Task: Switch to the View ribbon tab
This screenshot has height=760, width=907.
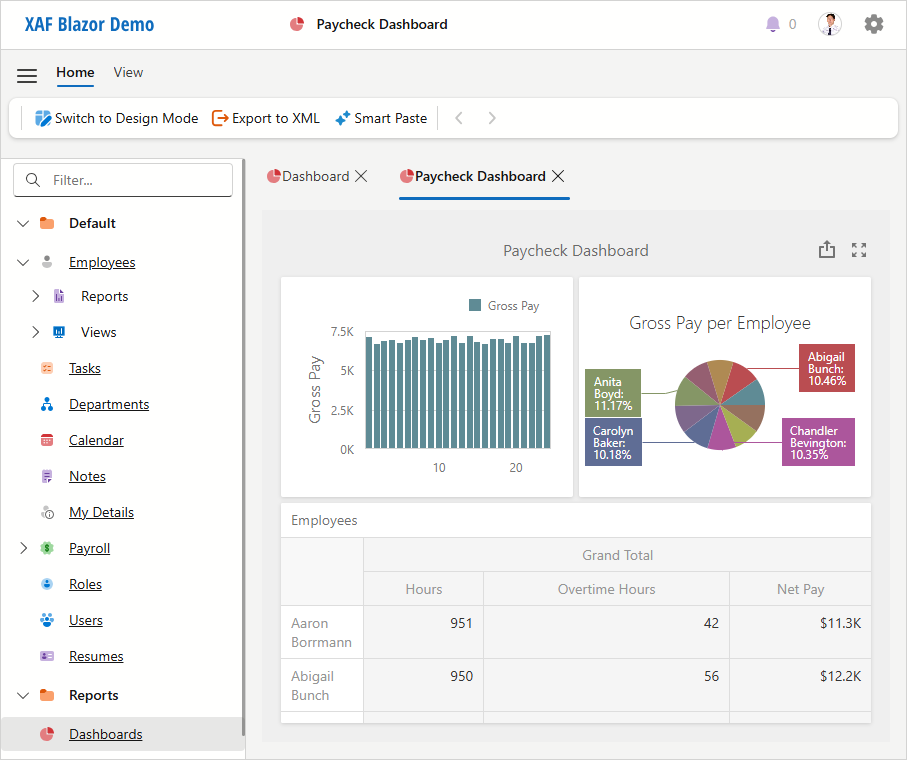Action: 128,72
